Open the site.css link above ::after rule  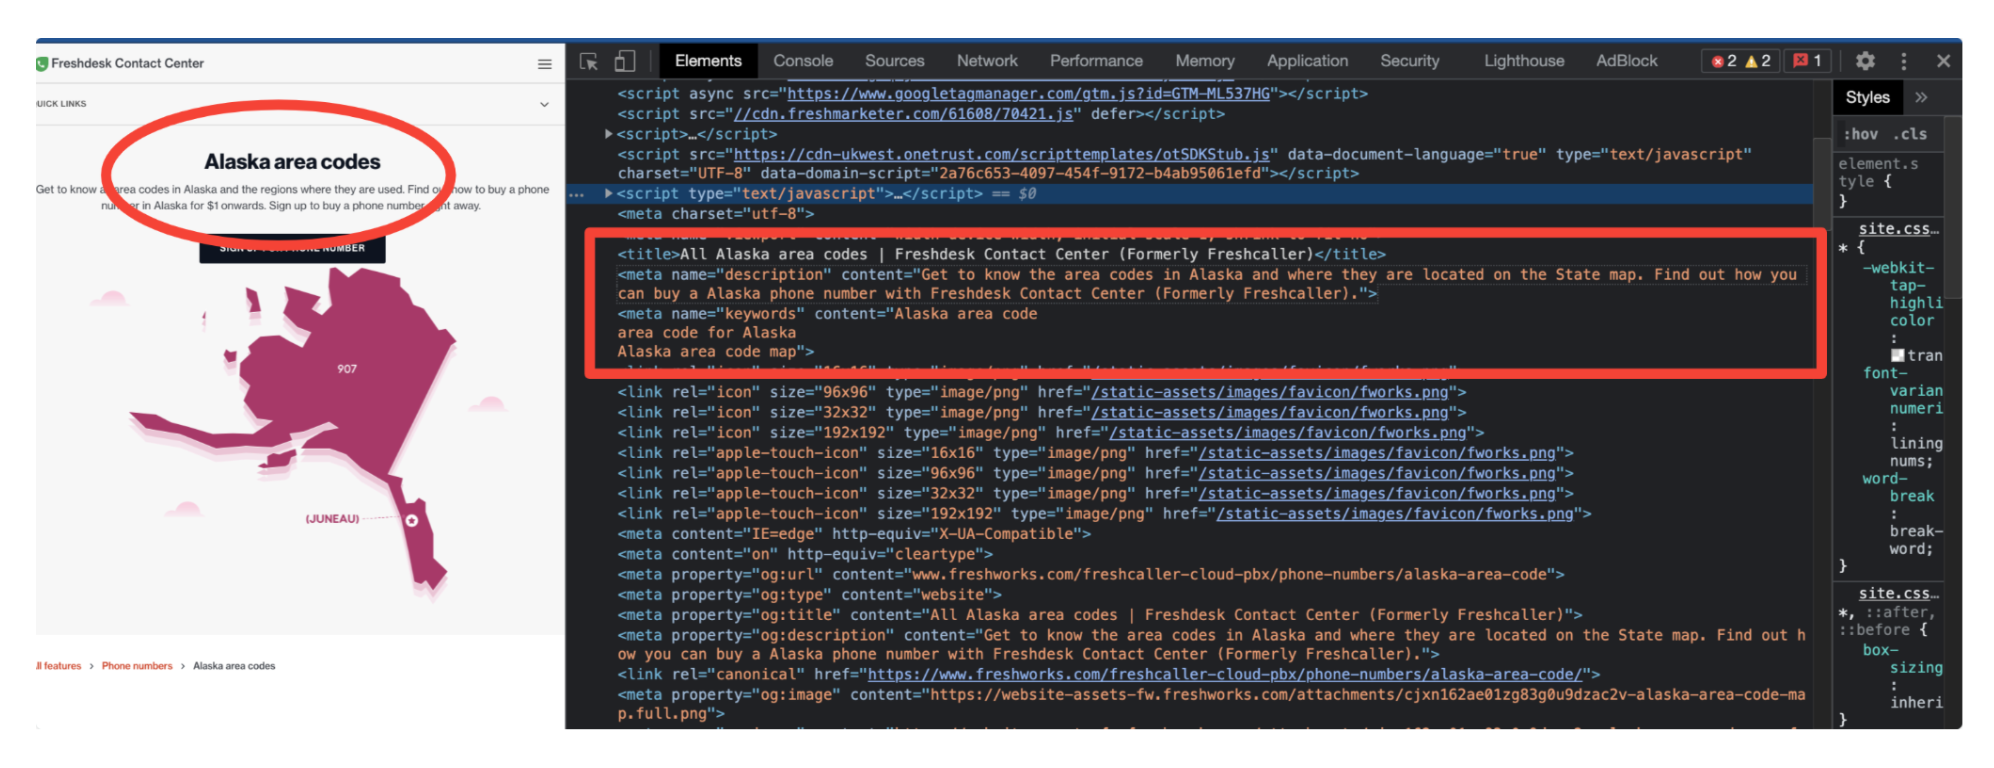tap(1898, 593)
